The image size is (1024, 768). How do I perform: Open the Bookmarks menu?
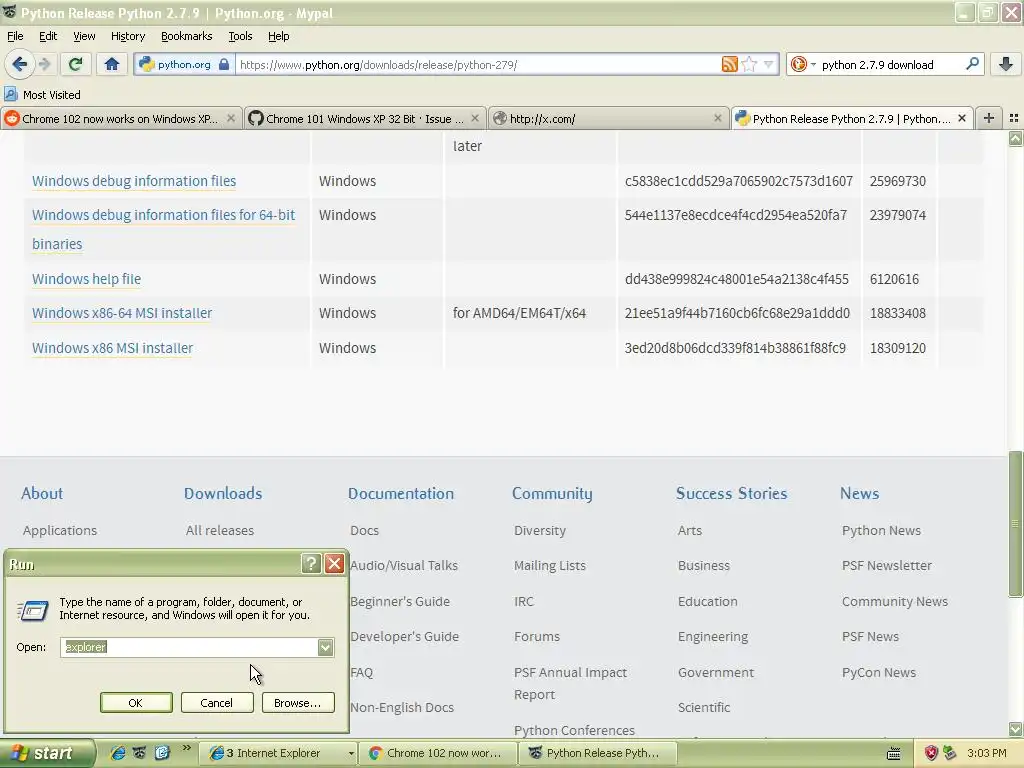[187, 36]
